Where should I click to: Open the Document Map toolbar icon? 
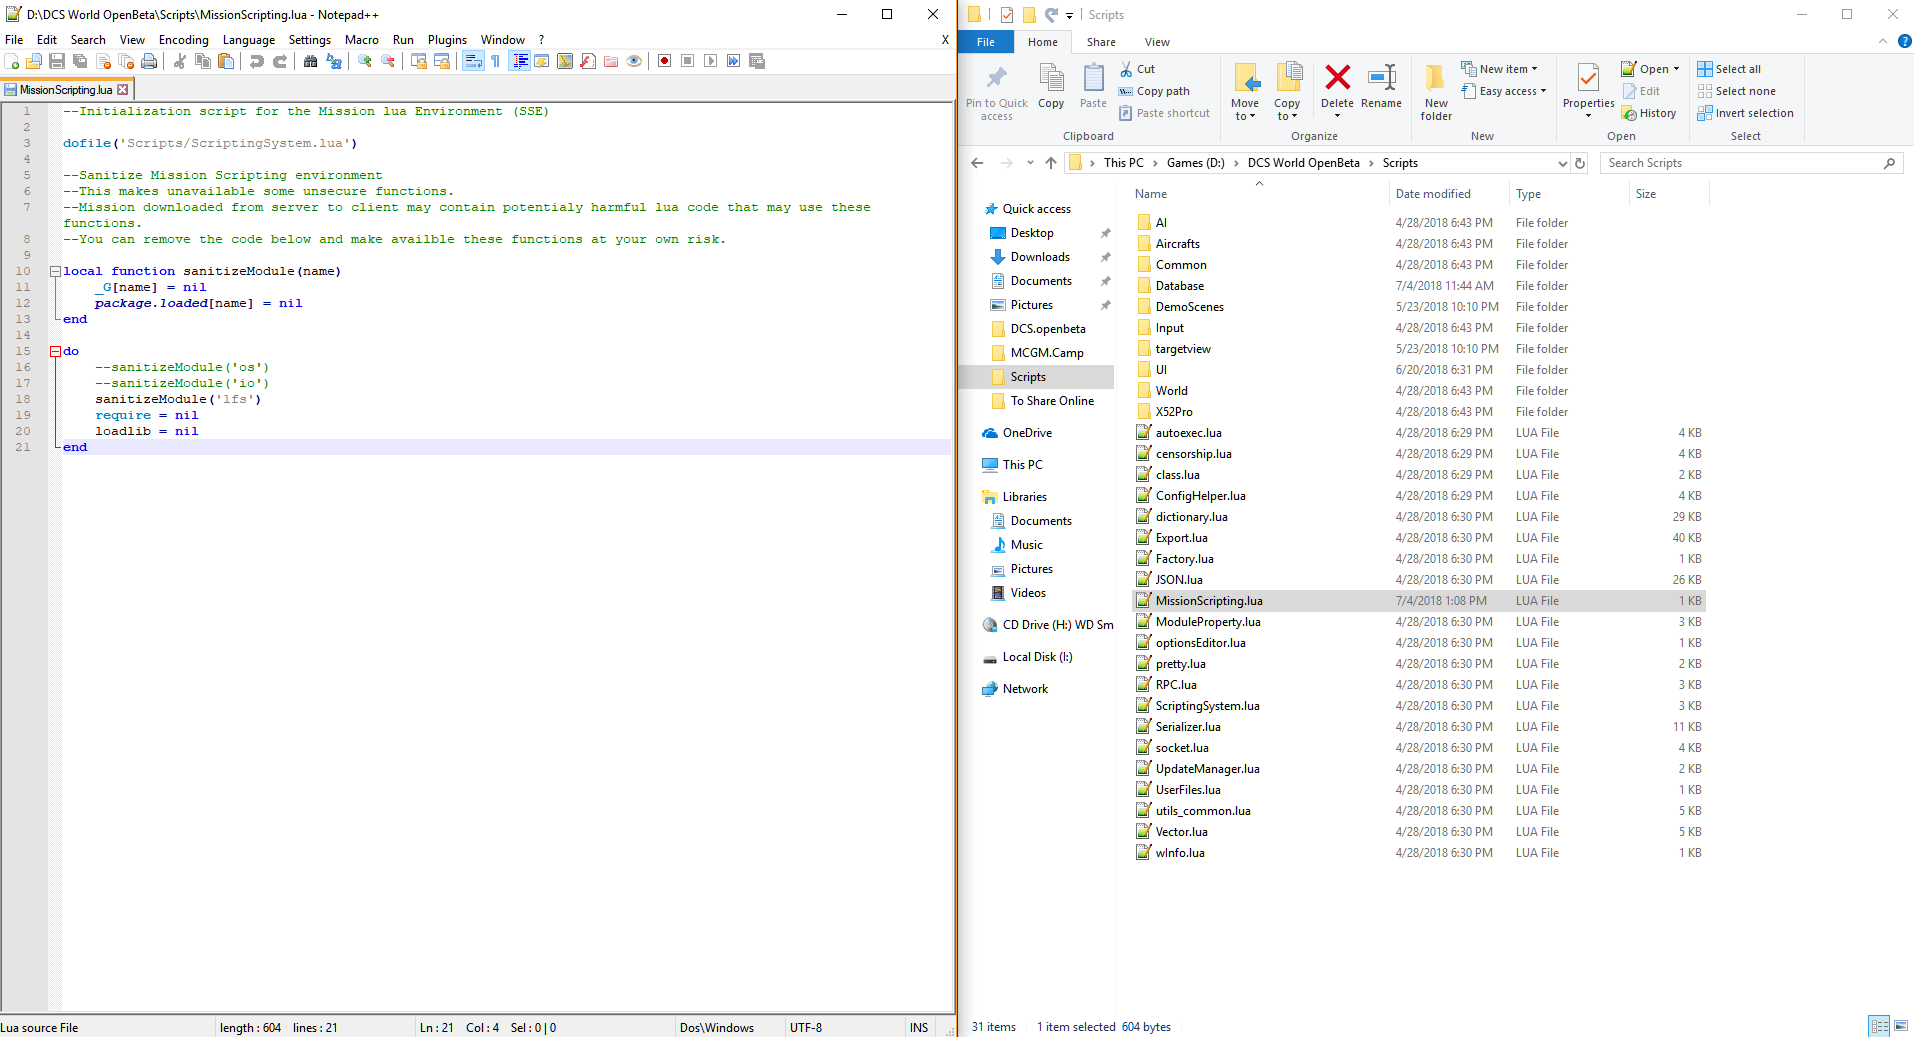[x=565, y=61]
